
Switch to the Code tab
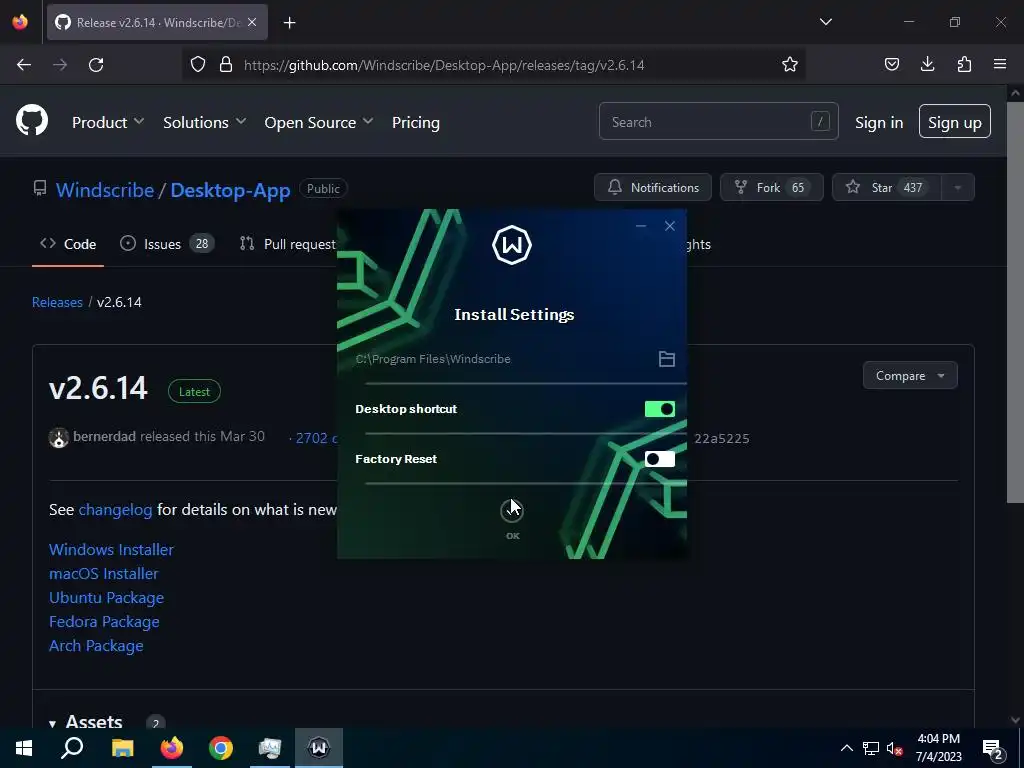[68, 244]
